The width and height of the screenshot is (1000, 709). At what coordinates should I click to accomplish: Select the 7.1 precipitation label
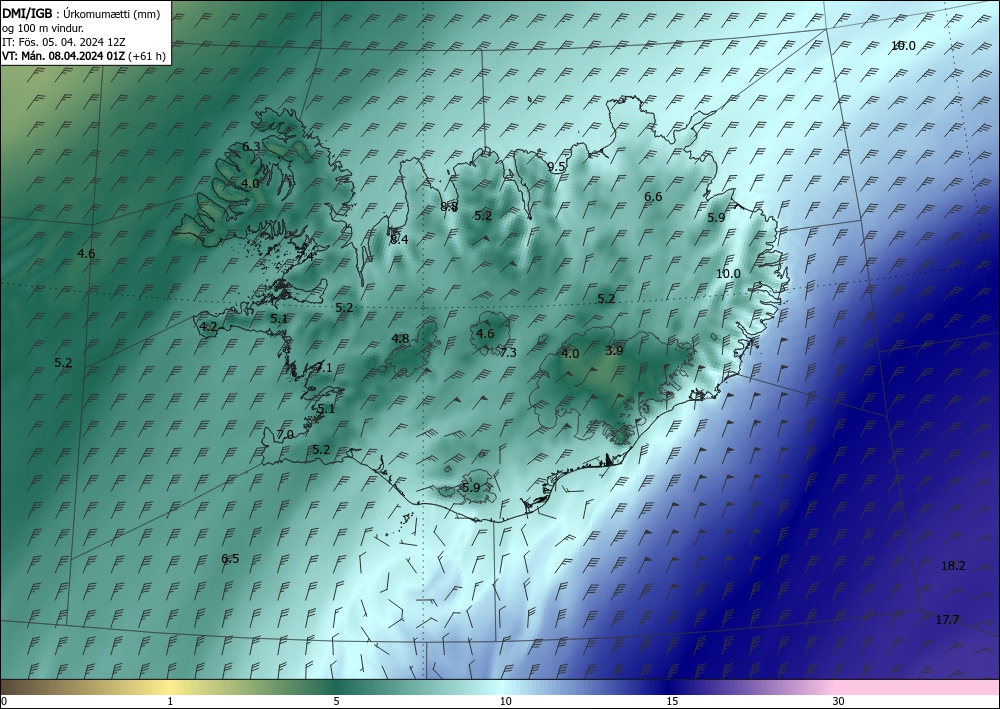(324, 367)
